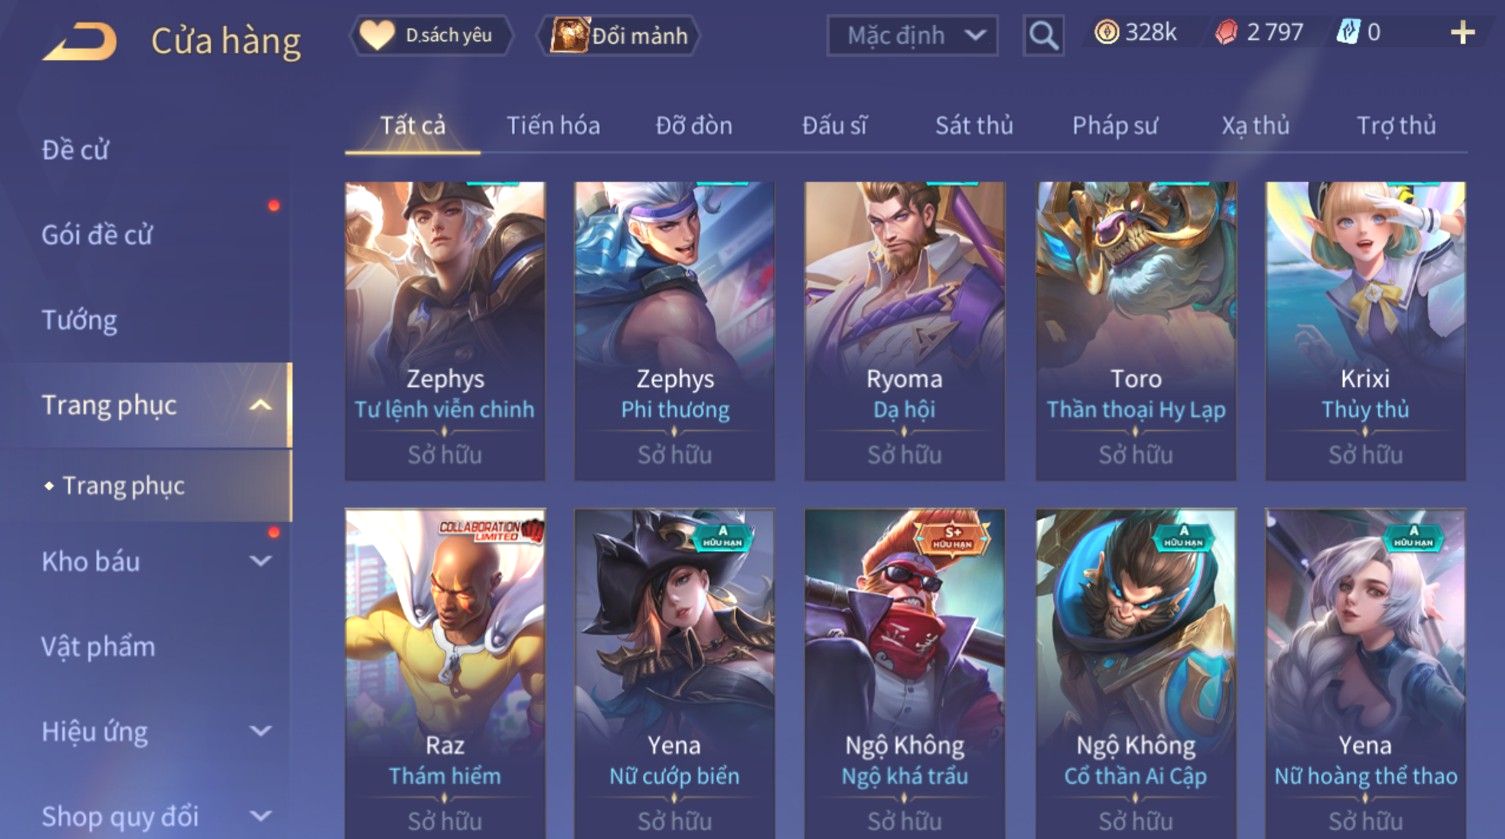Select the Tiến hóa tab
The width and height of the screenshot is (1505, 839).
pos(553,125)
